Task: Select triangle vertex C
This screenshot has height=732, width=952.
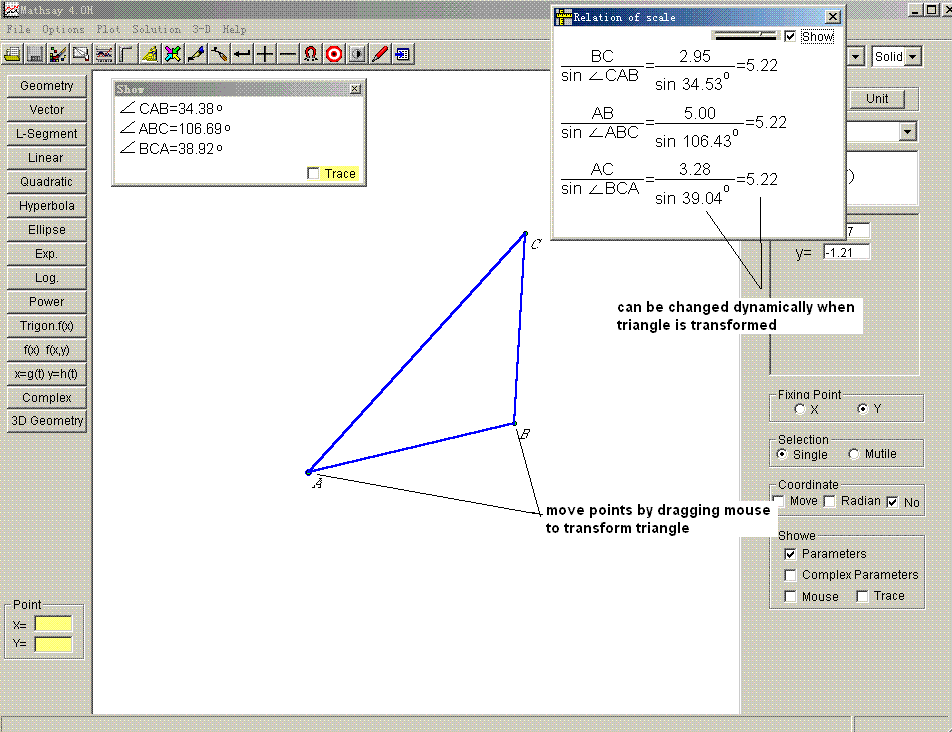Action: [x=525, y=233]
